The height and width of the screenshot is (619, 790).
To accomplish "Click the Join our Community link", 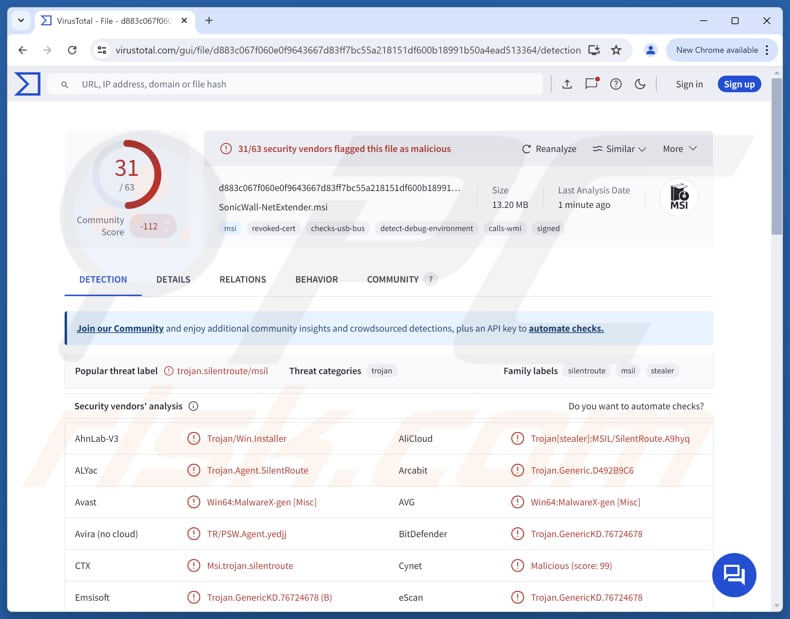I will (120, 328).
